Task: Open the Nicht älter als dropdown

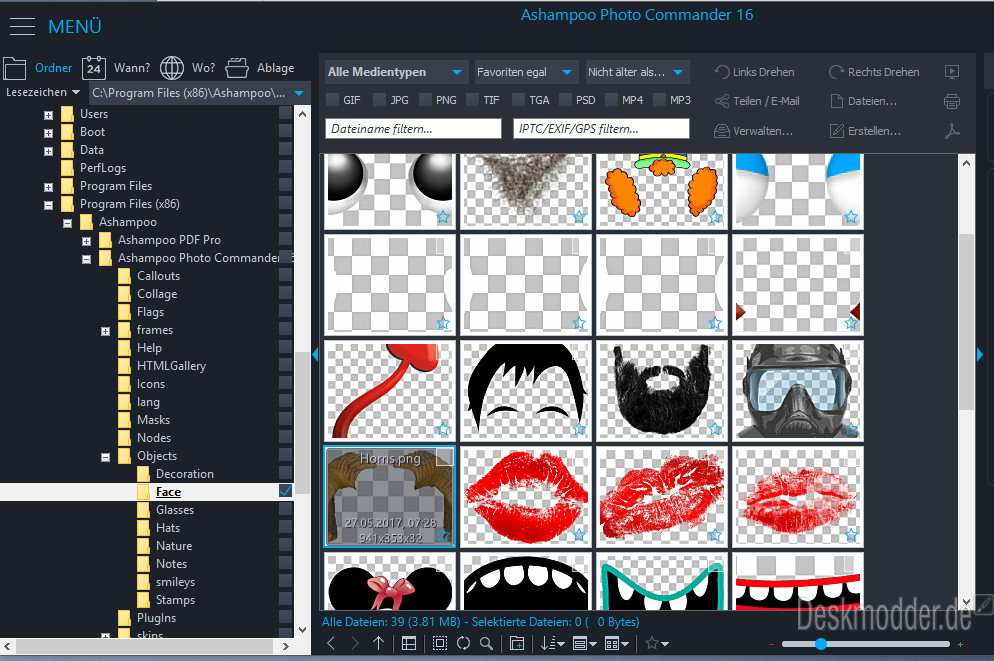Action: click(636, 72)
